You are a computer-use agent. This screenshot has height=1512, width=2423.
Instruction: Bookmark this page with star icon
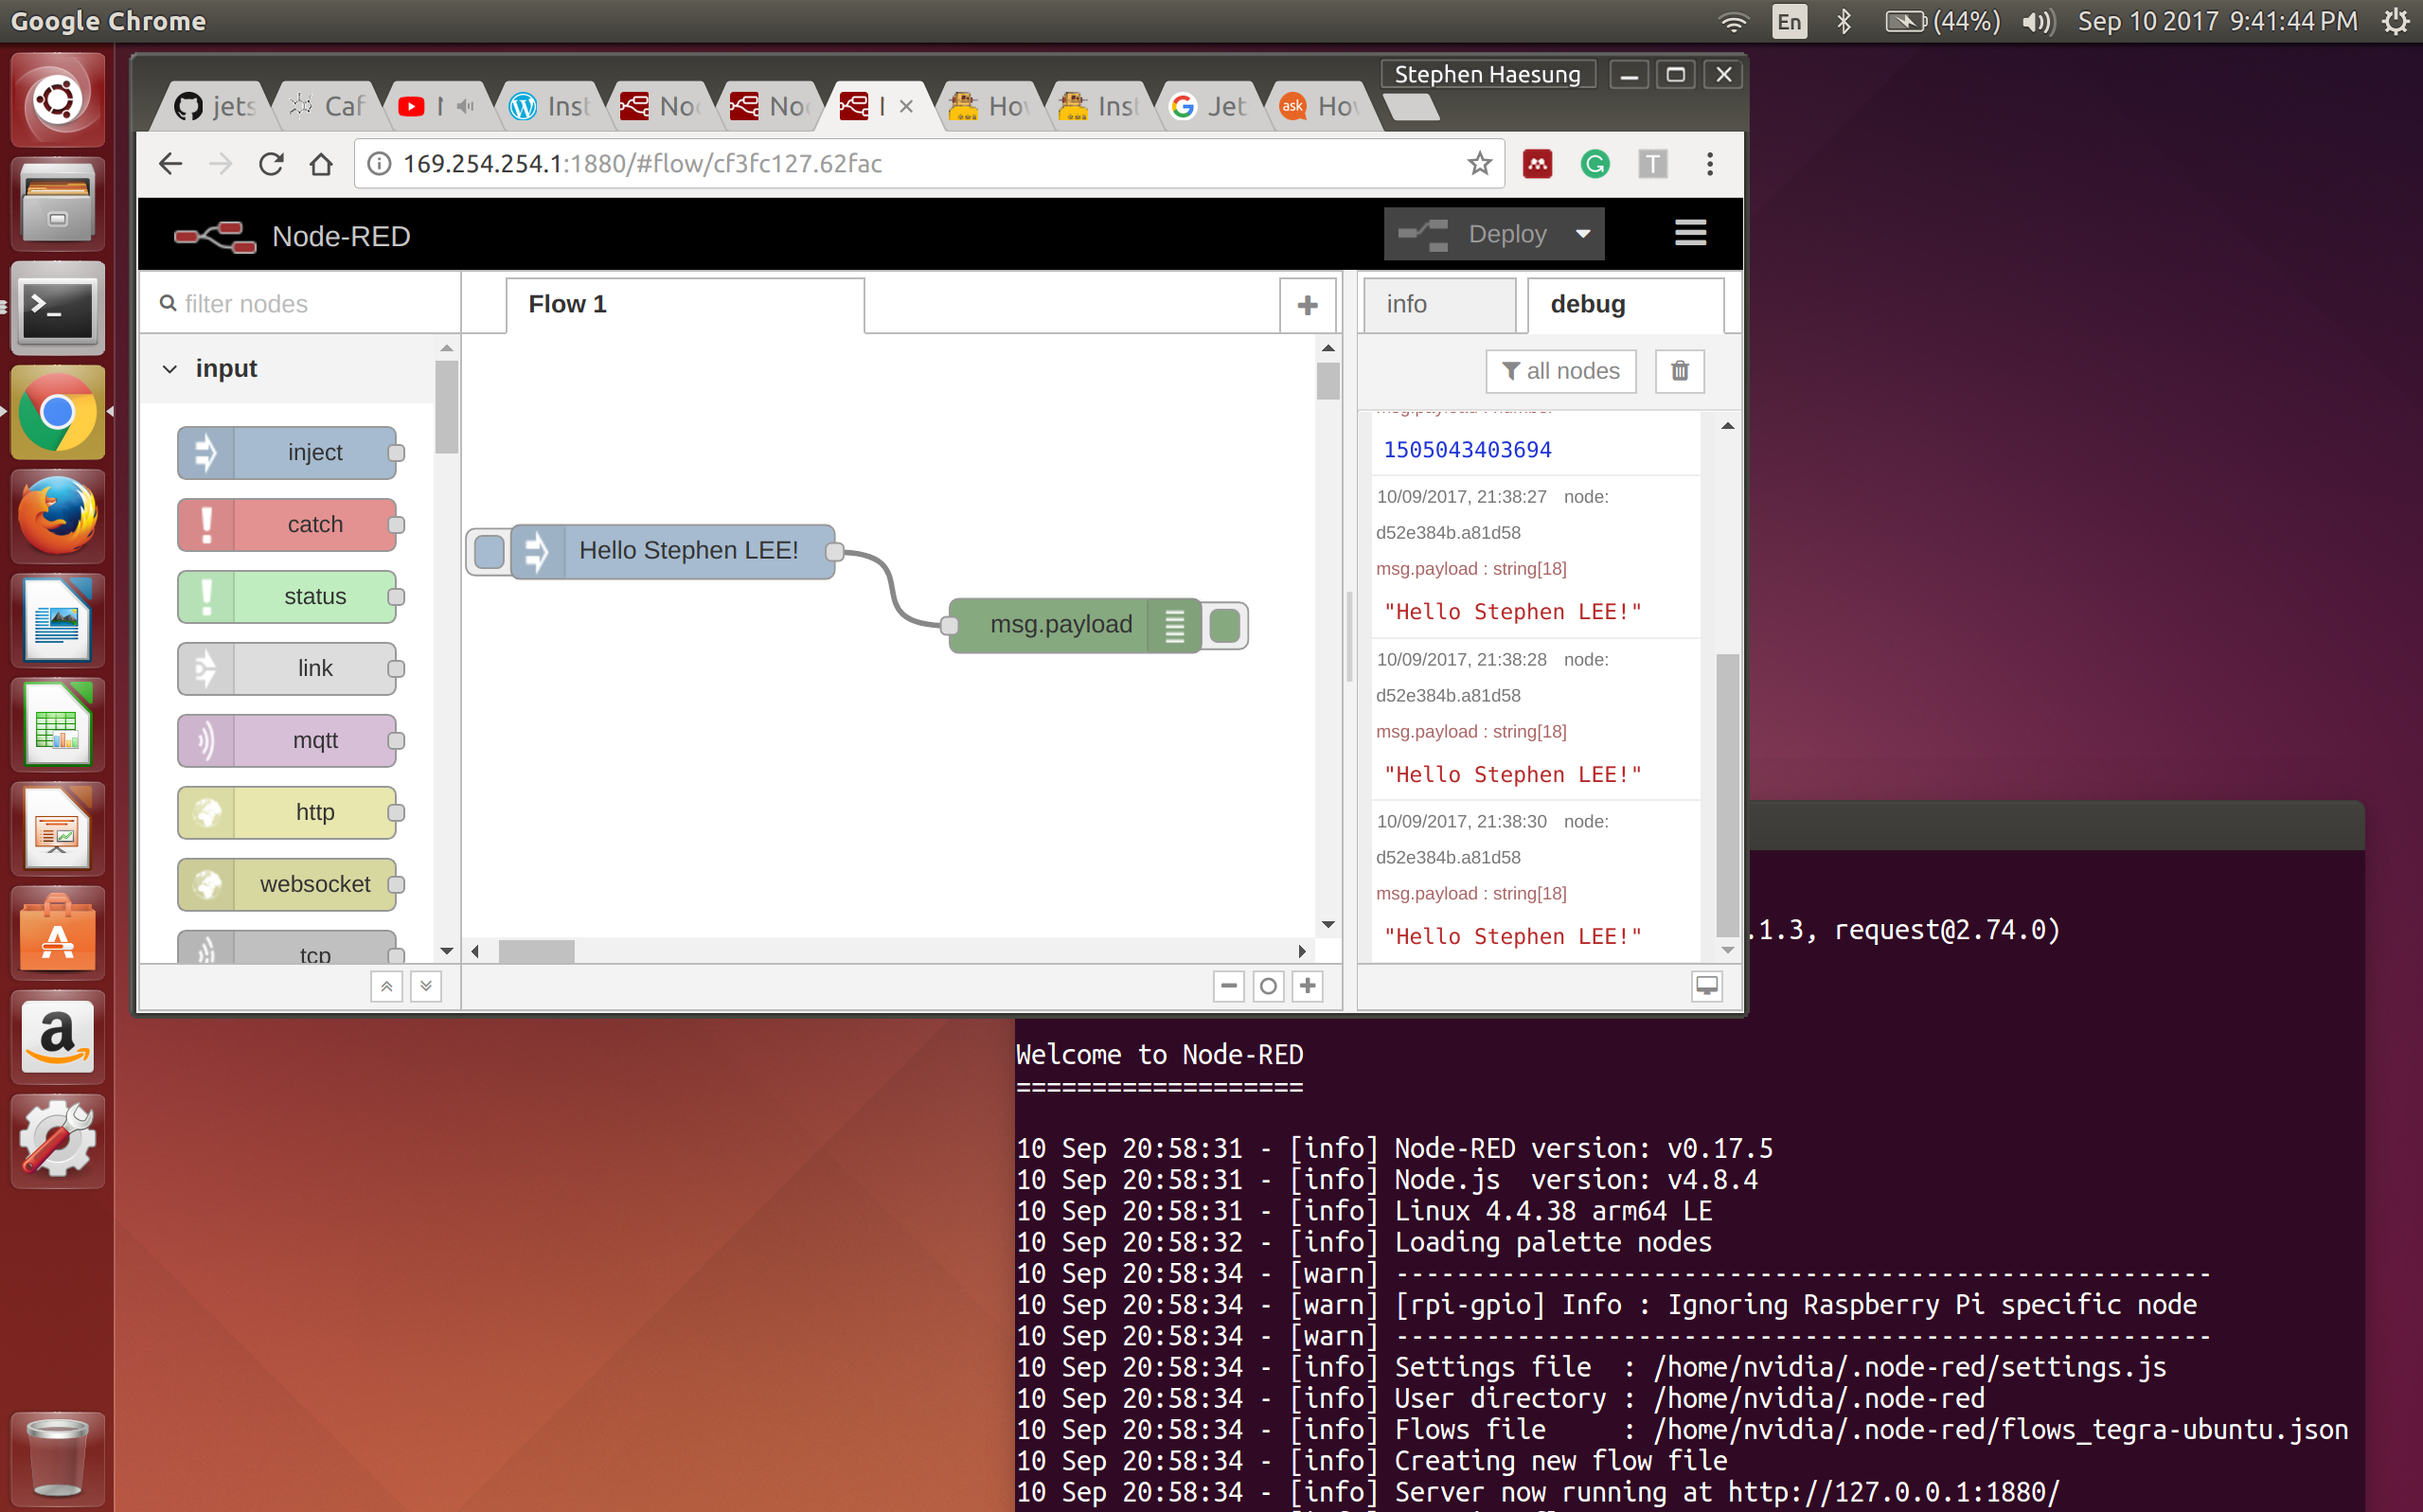(x=1479, y=164)
